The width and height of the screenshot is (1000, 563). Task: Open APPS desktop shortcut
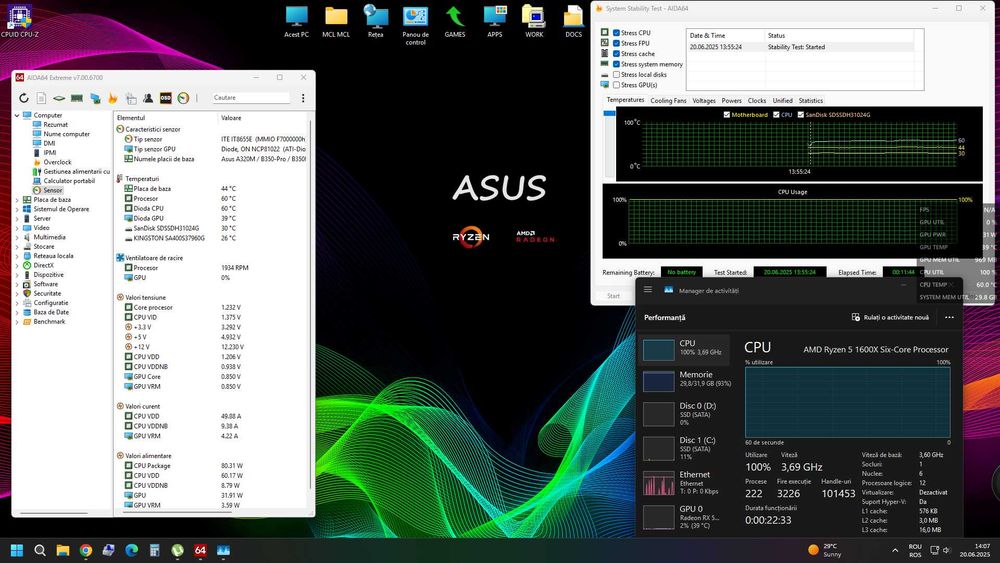(x=495, y=22)
